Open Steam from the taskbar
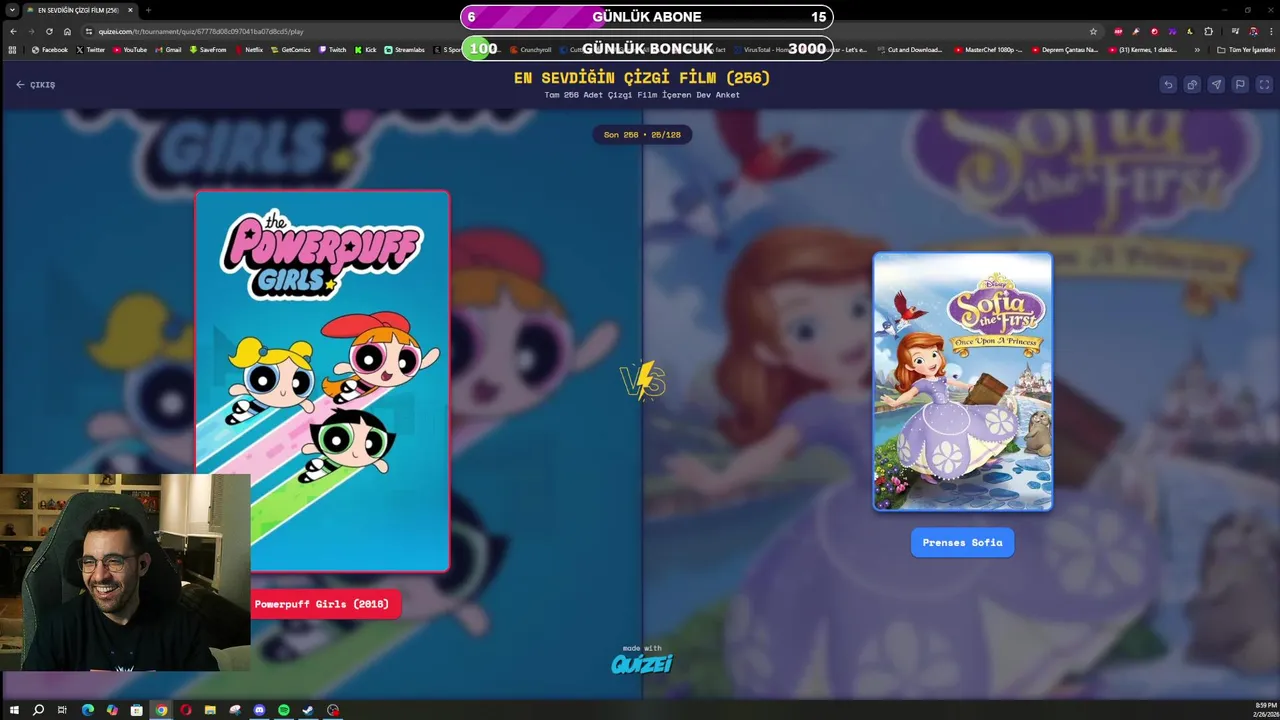Viewport: 1280px width, 720px height. pos(308,710)
